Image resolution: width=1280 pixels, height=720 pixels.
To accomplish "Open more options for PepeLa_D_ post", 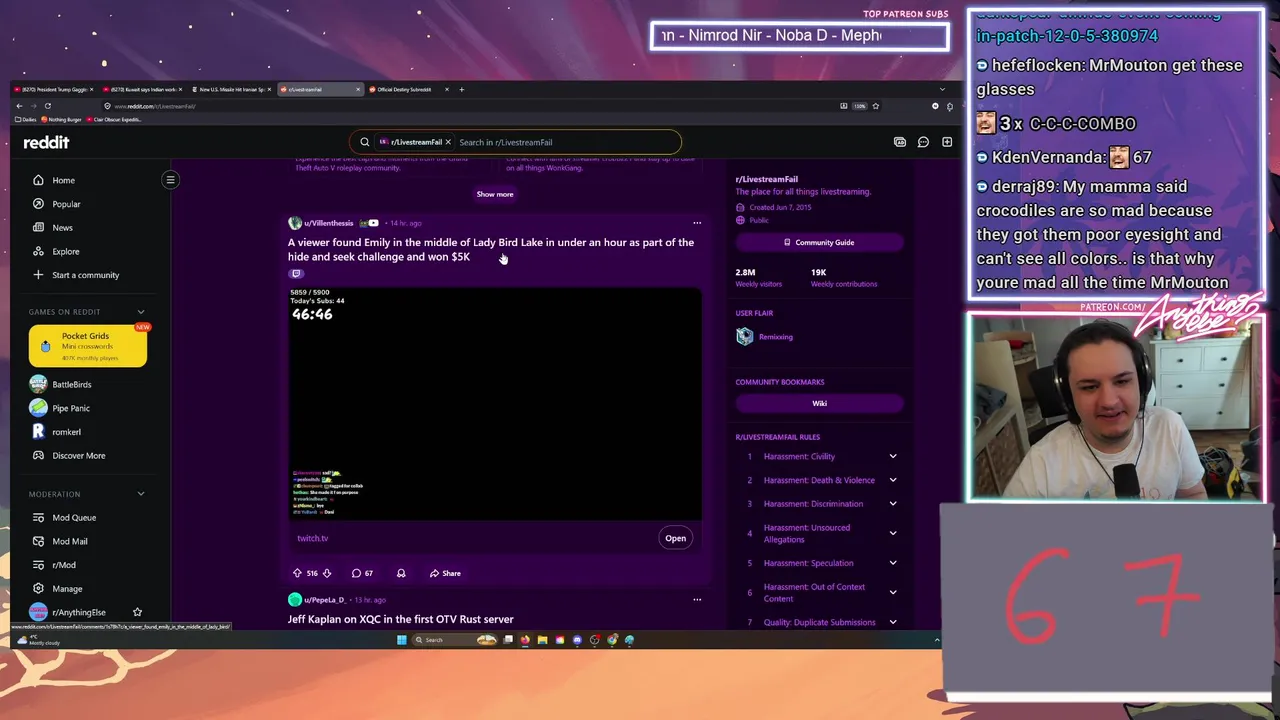I will pyautogui.click(x=697, y=600).
